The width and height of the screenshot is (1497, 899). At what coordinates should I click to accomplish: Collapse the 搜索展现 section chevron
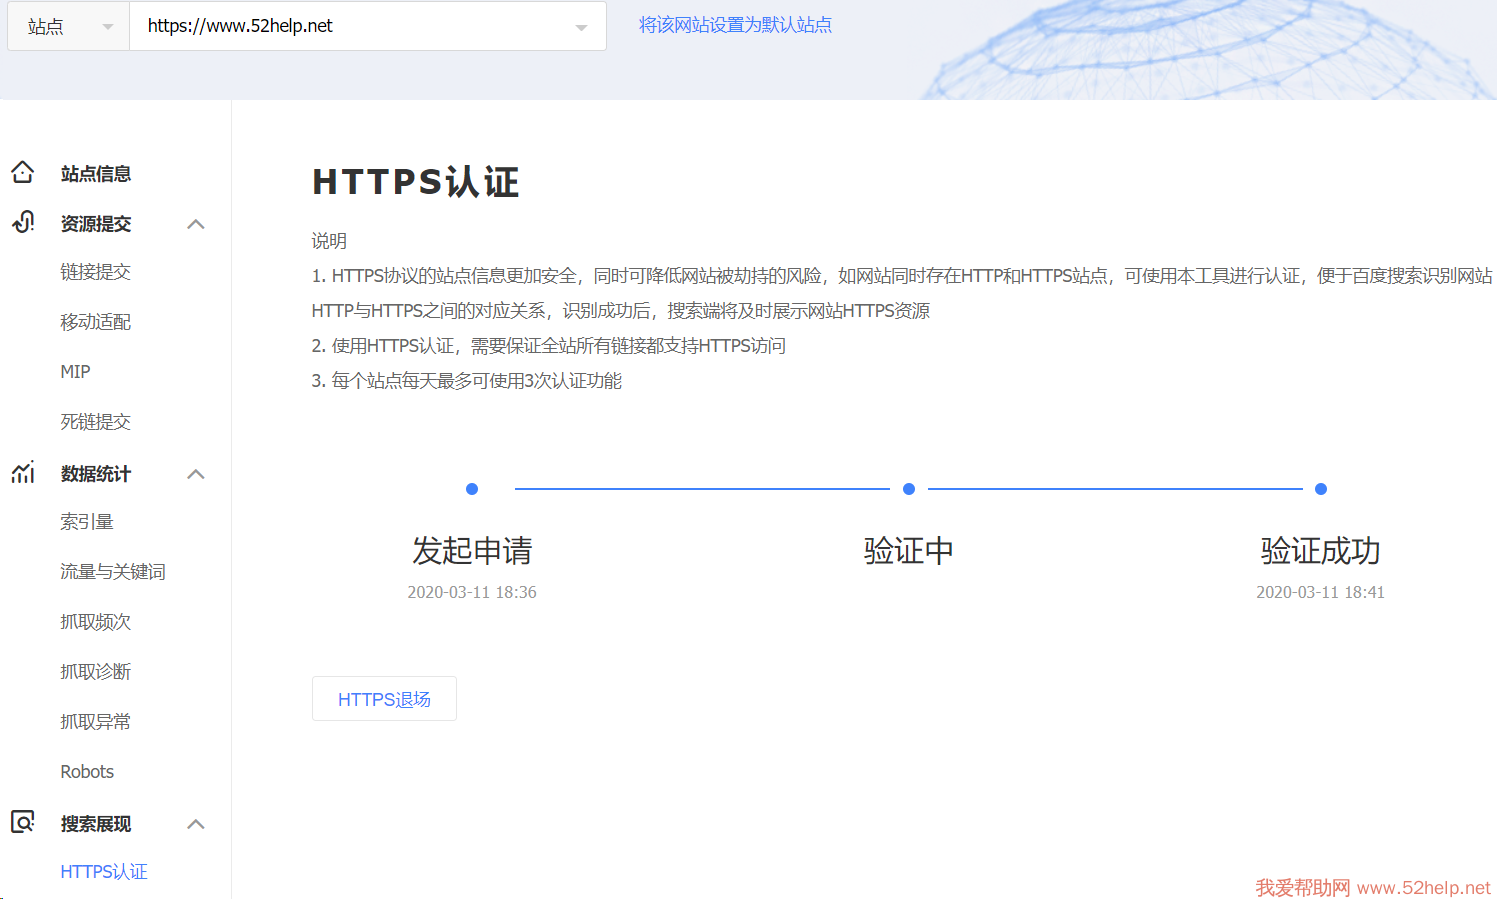196,824
